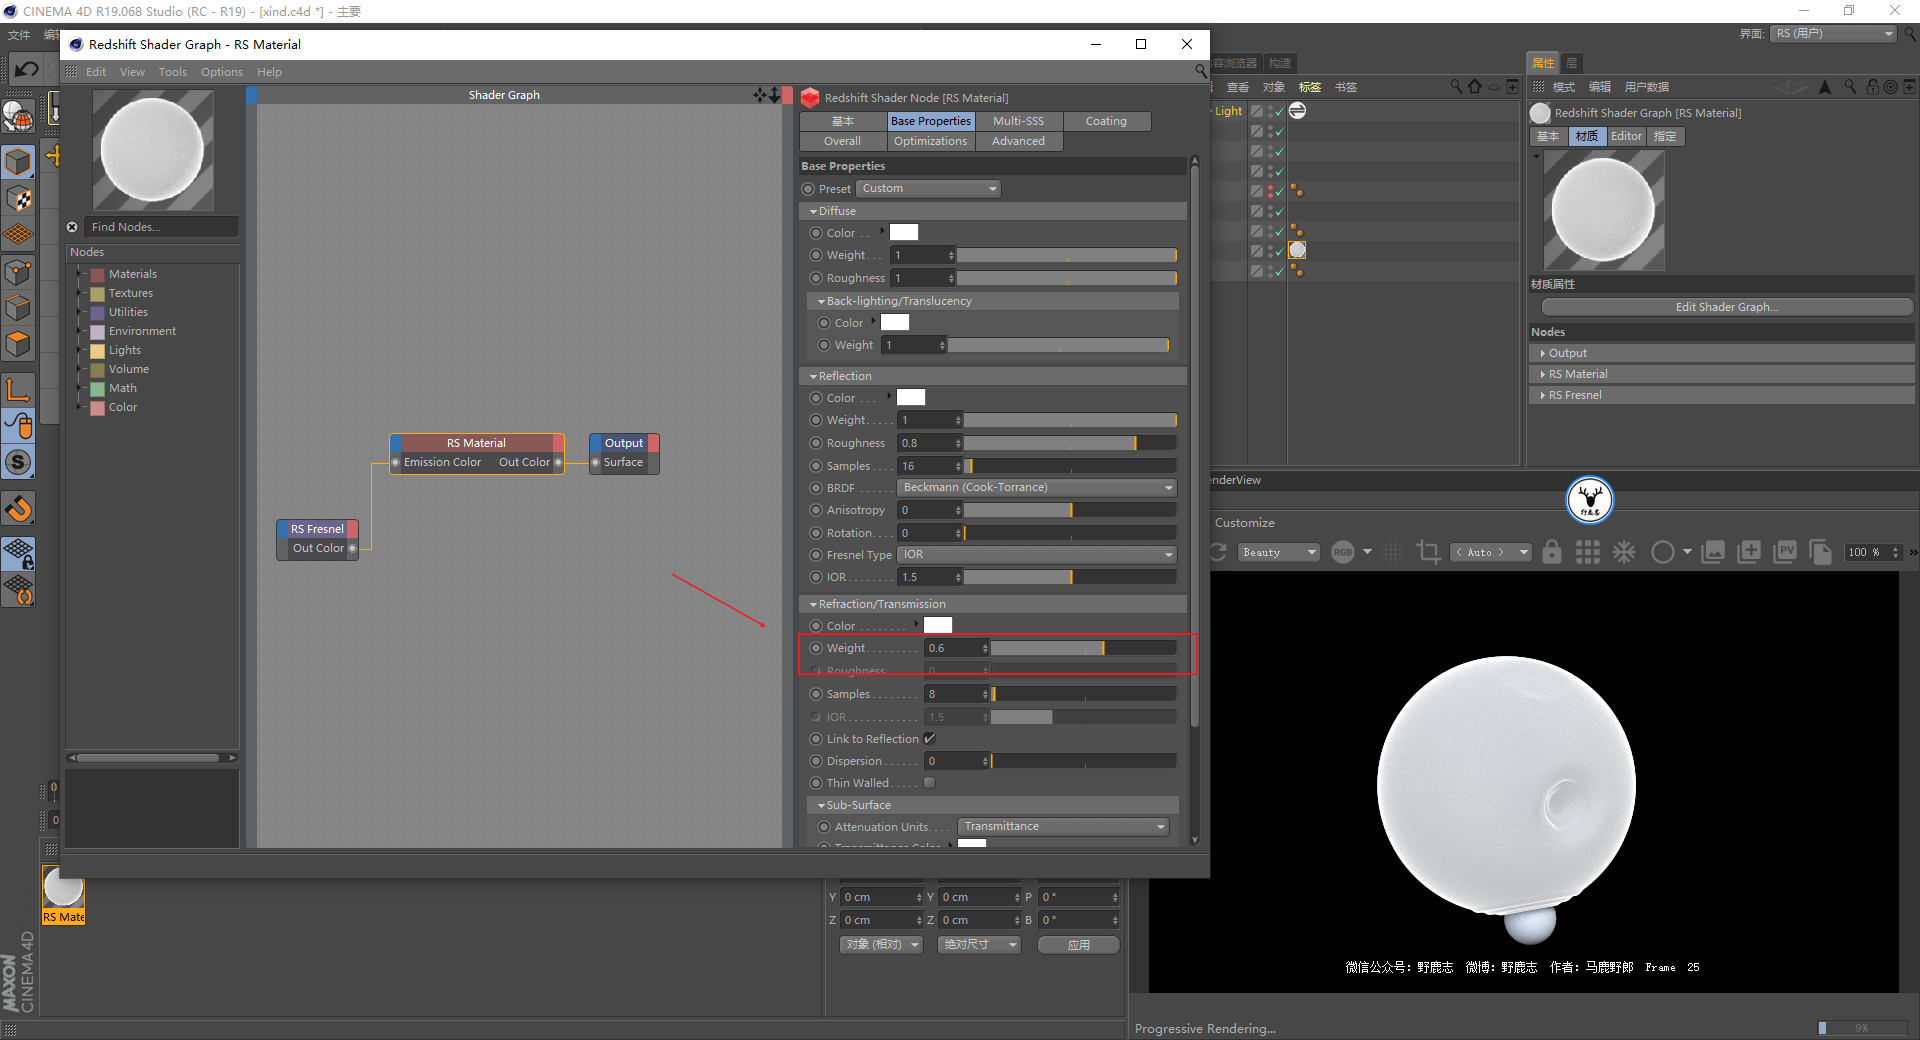Open the Tools menu in Shader Graph

click(x=173, y=72)
